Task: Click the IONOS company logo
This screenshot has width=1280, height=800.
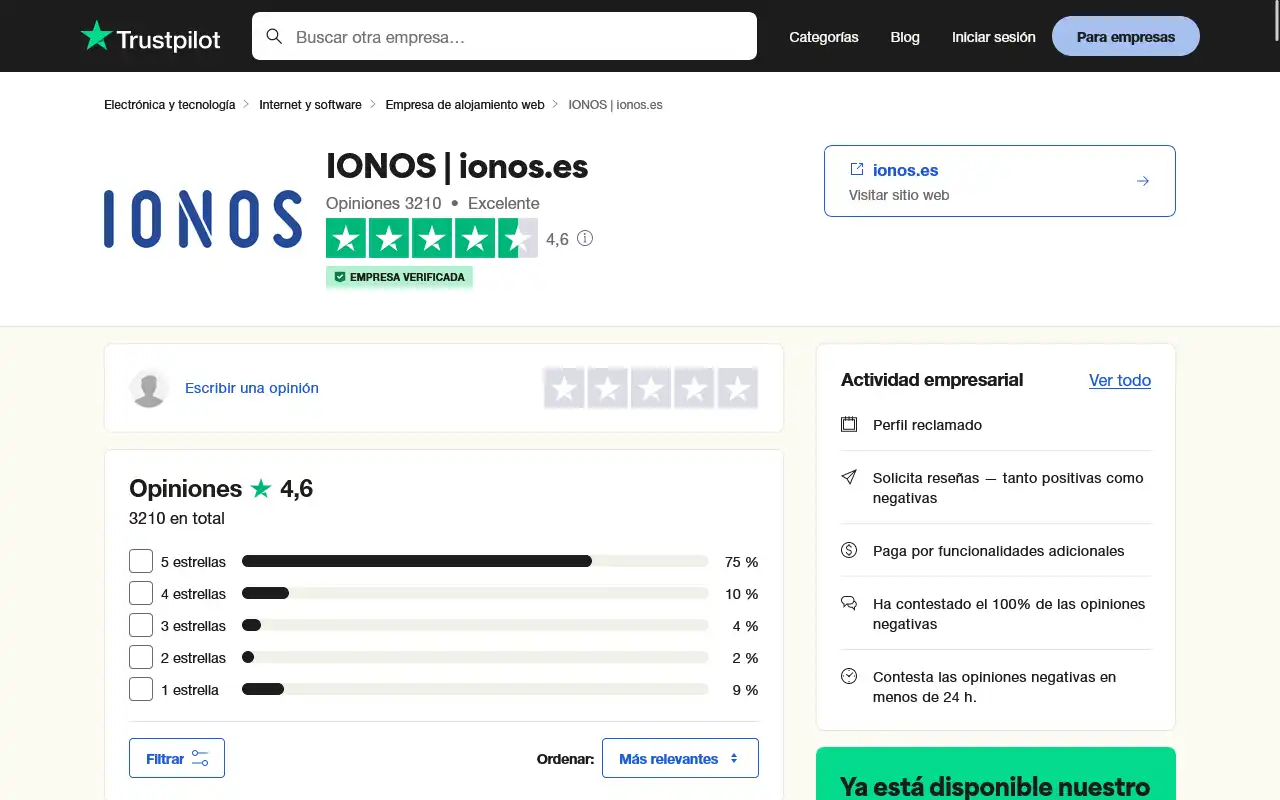Action: 203,219
